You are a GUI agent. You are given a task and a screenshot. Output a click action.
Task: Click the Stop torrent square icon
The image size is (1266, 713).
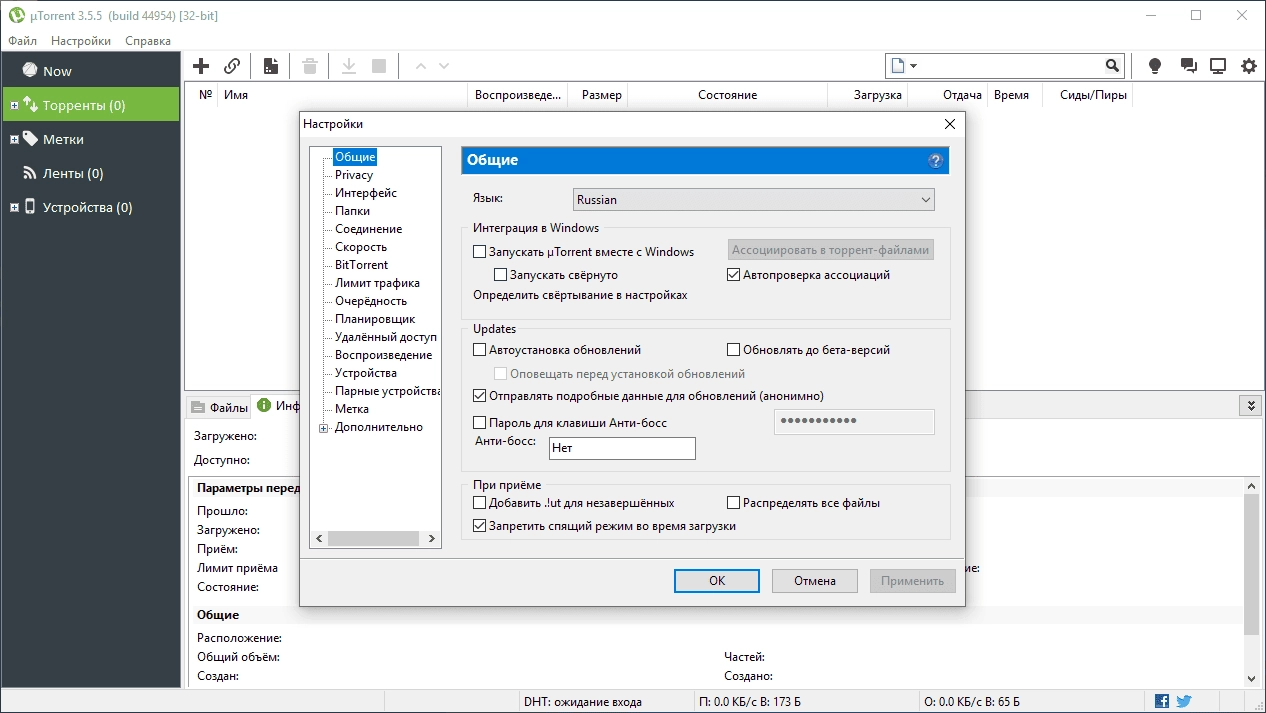click(379, 66)
